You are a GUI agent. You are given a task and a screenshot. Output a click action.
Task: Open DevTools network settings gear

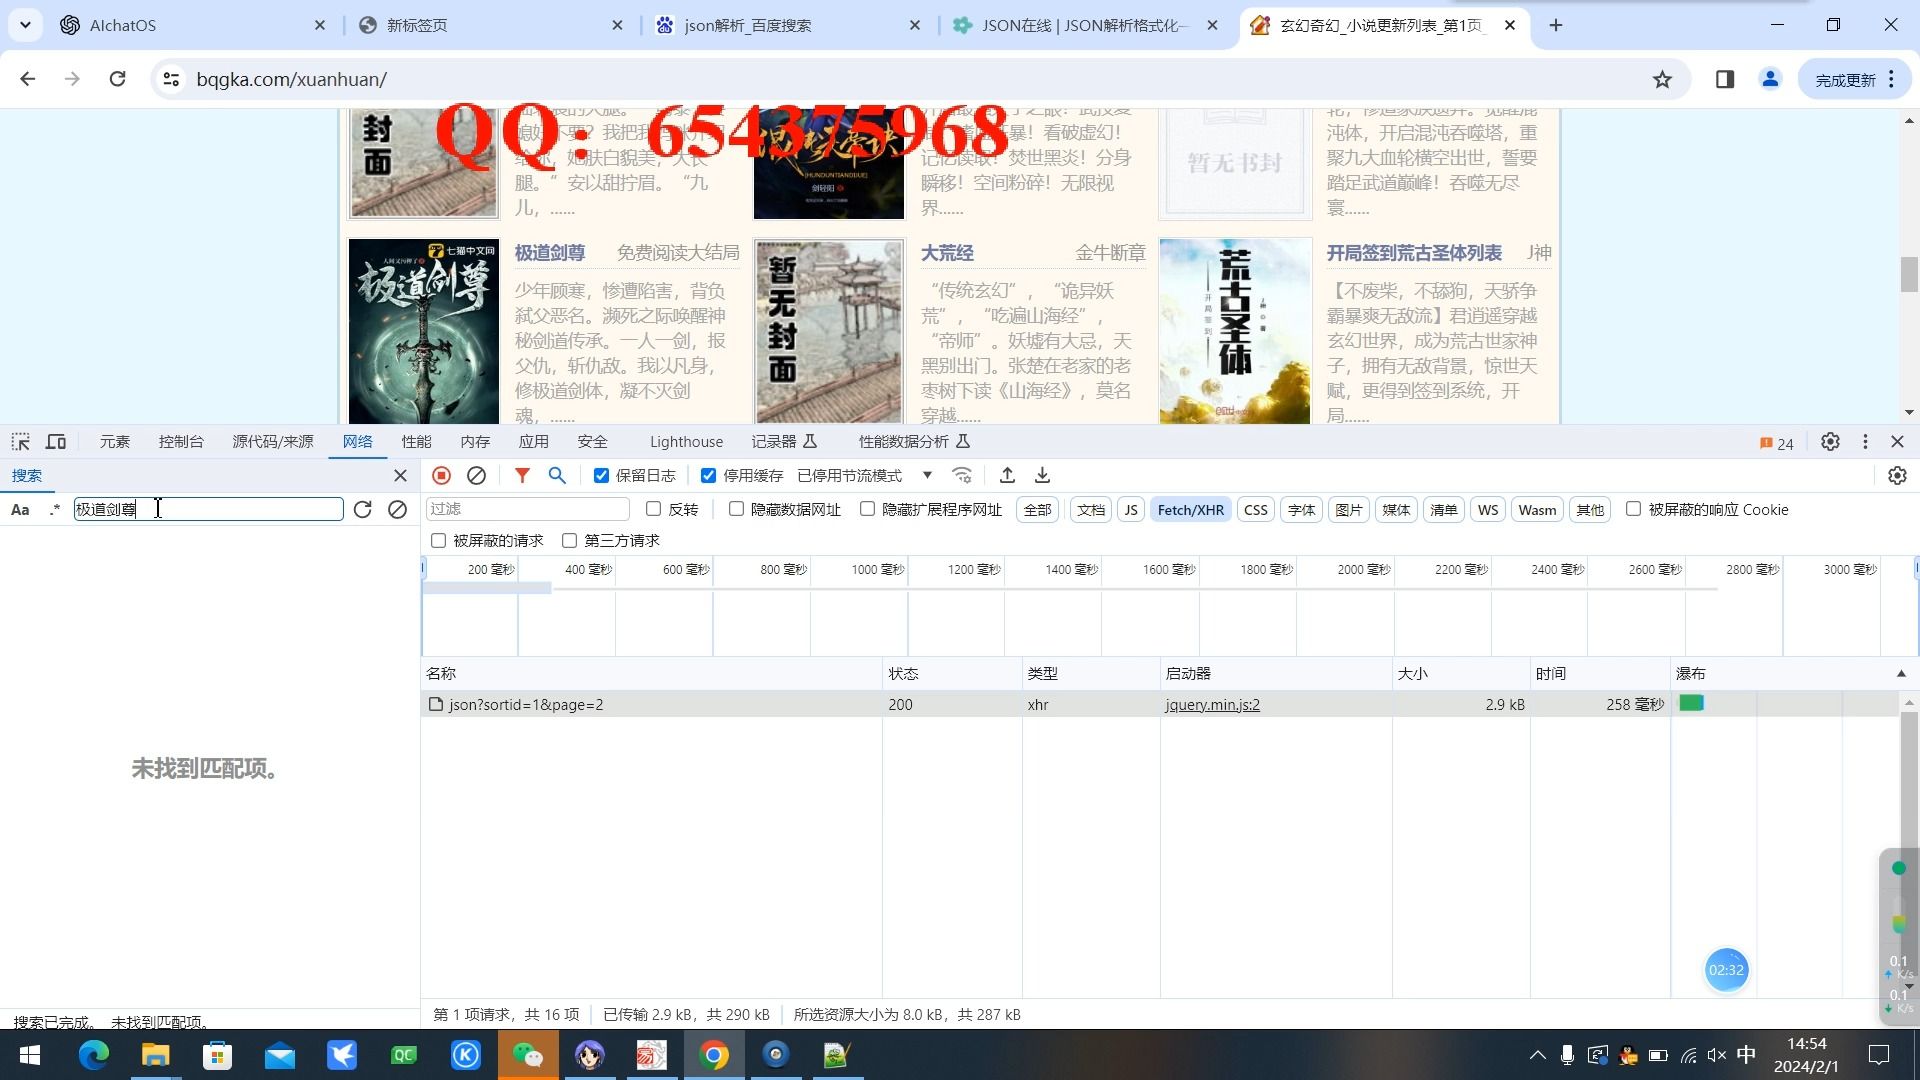click(1897, 475)
